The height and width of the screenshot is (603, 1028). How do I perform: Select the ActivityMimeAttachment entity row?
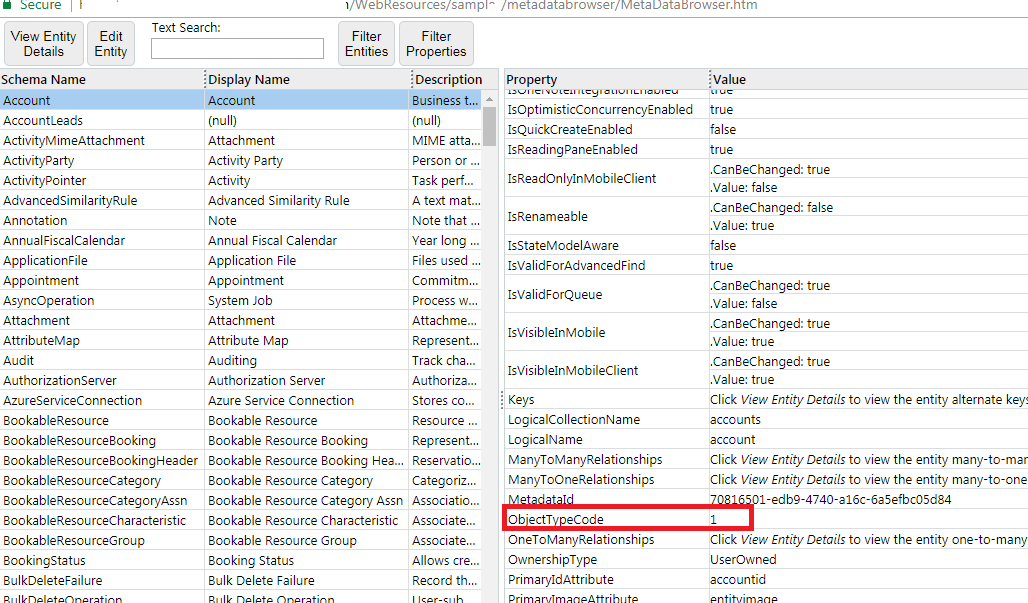[100, 140]
